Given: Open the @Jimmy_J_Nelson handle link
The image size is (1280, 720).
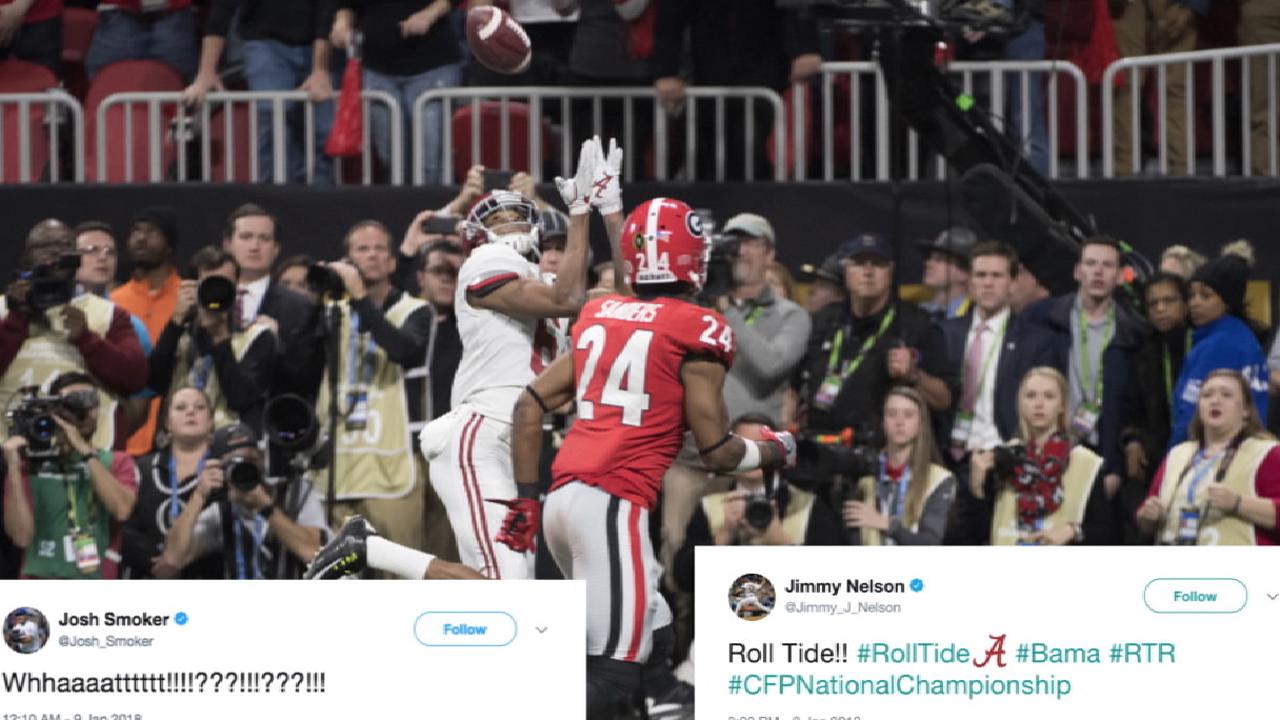Looking at the screenshot, I should 842,607.
